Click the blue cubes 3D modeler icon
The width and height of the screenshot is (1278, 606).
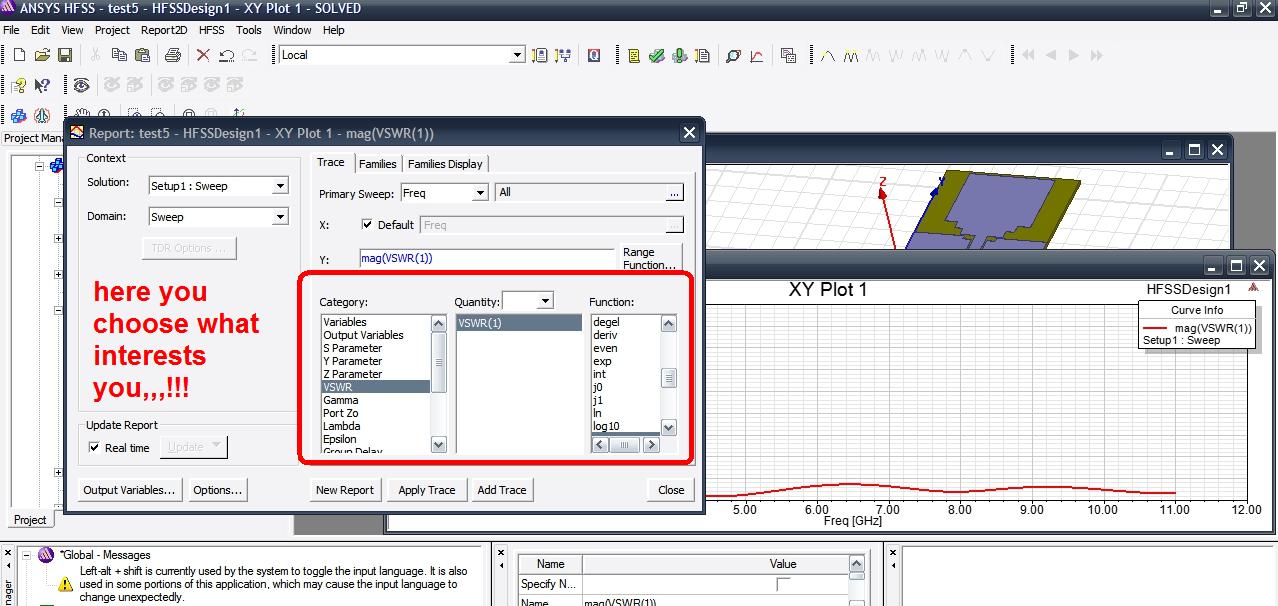19,116
